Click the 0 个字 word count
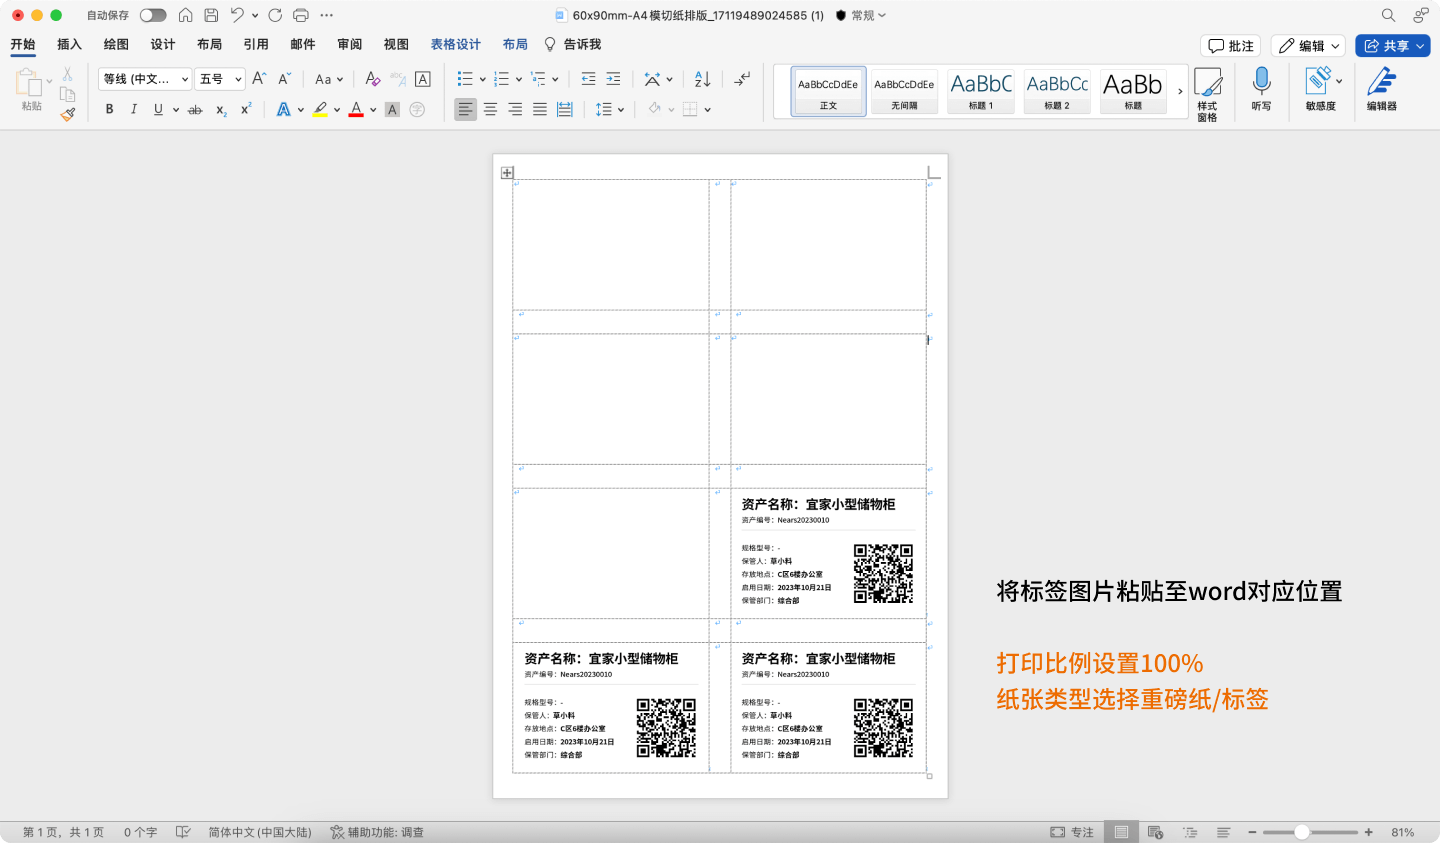The width and height of the screenshot is (1440, 843). [140, 832]
